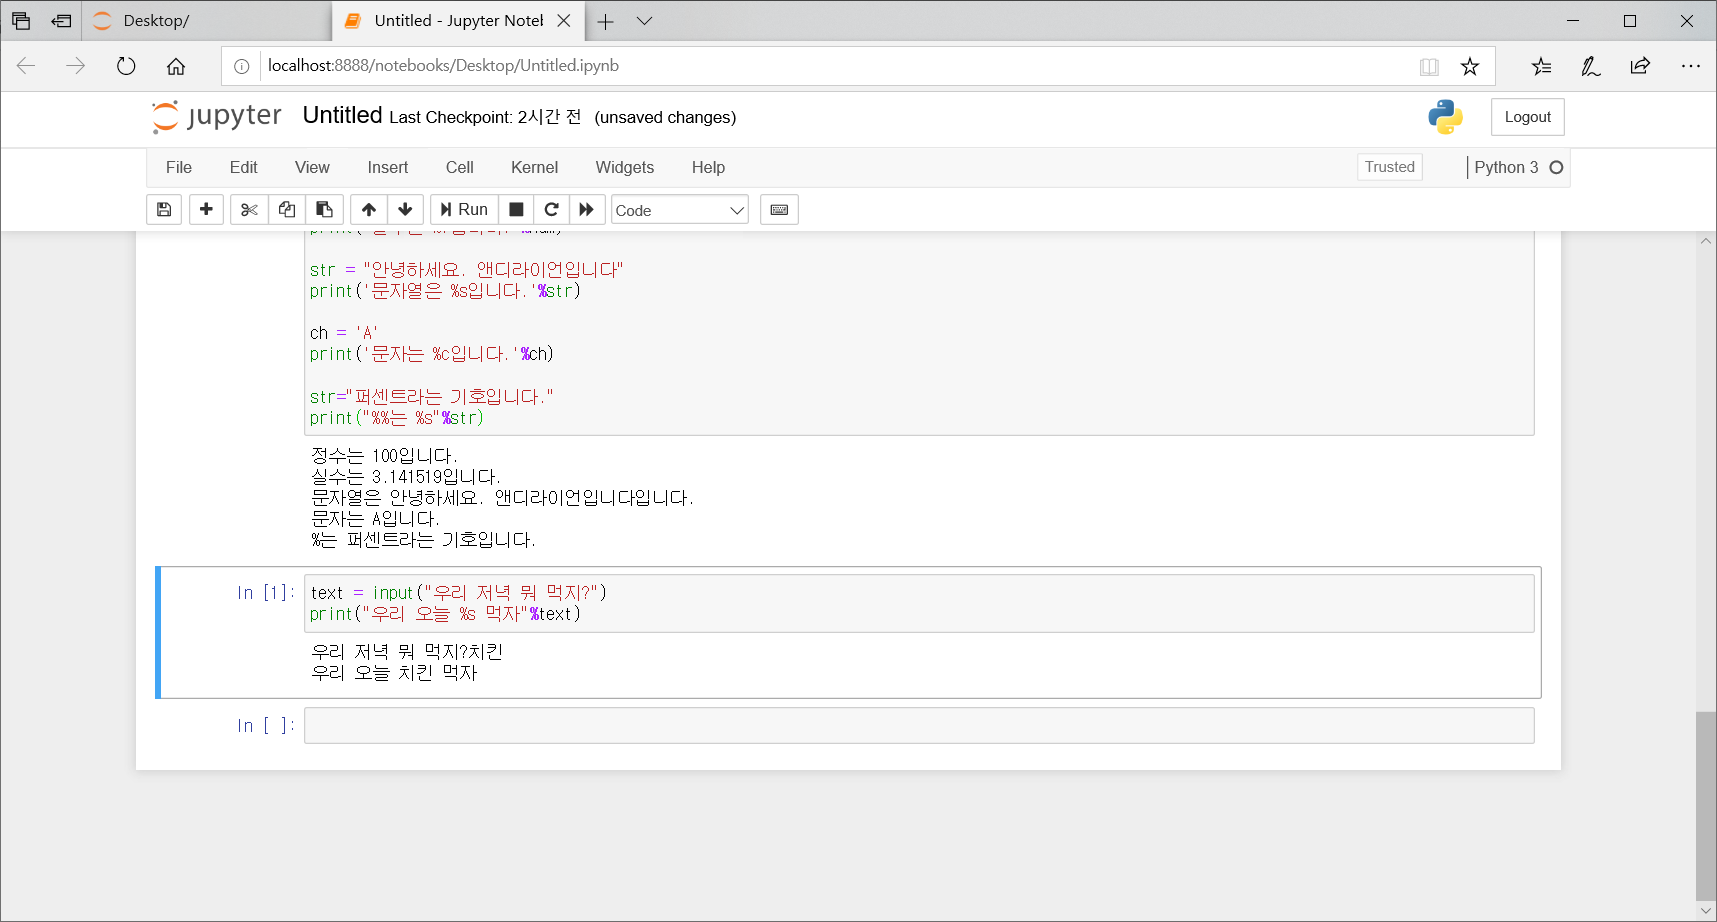1717x922 pixels.
Task: Open favorites hub icon
Action: [1541, 66]
